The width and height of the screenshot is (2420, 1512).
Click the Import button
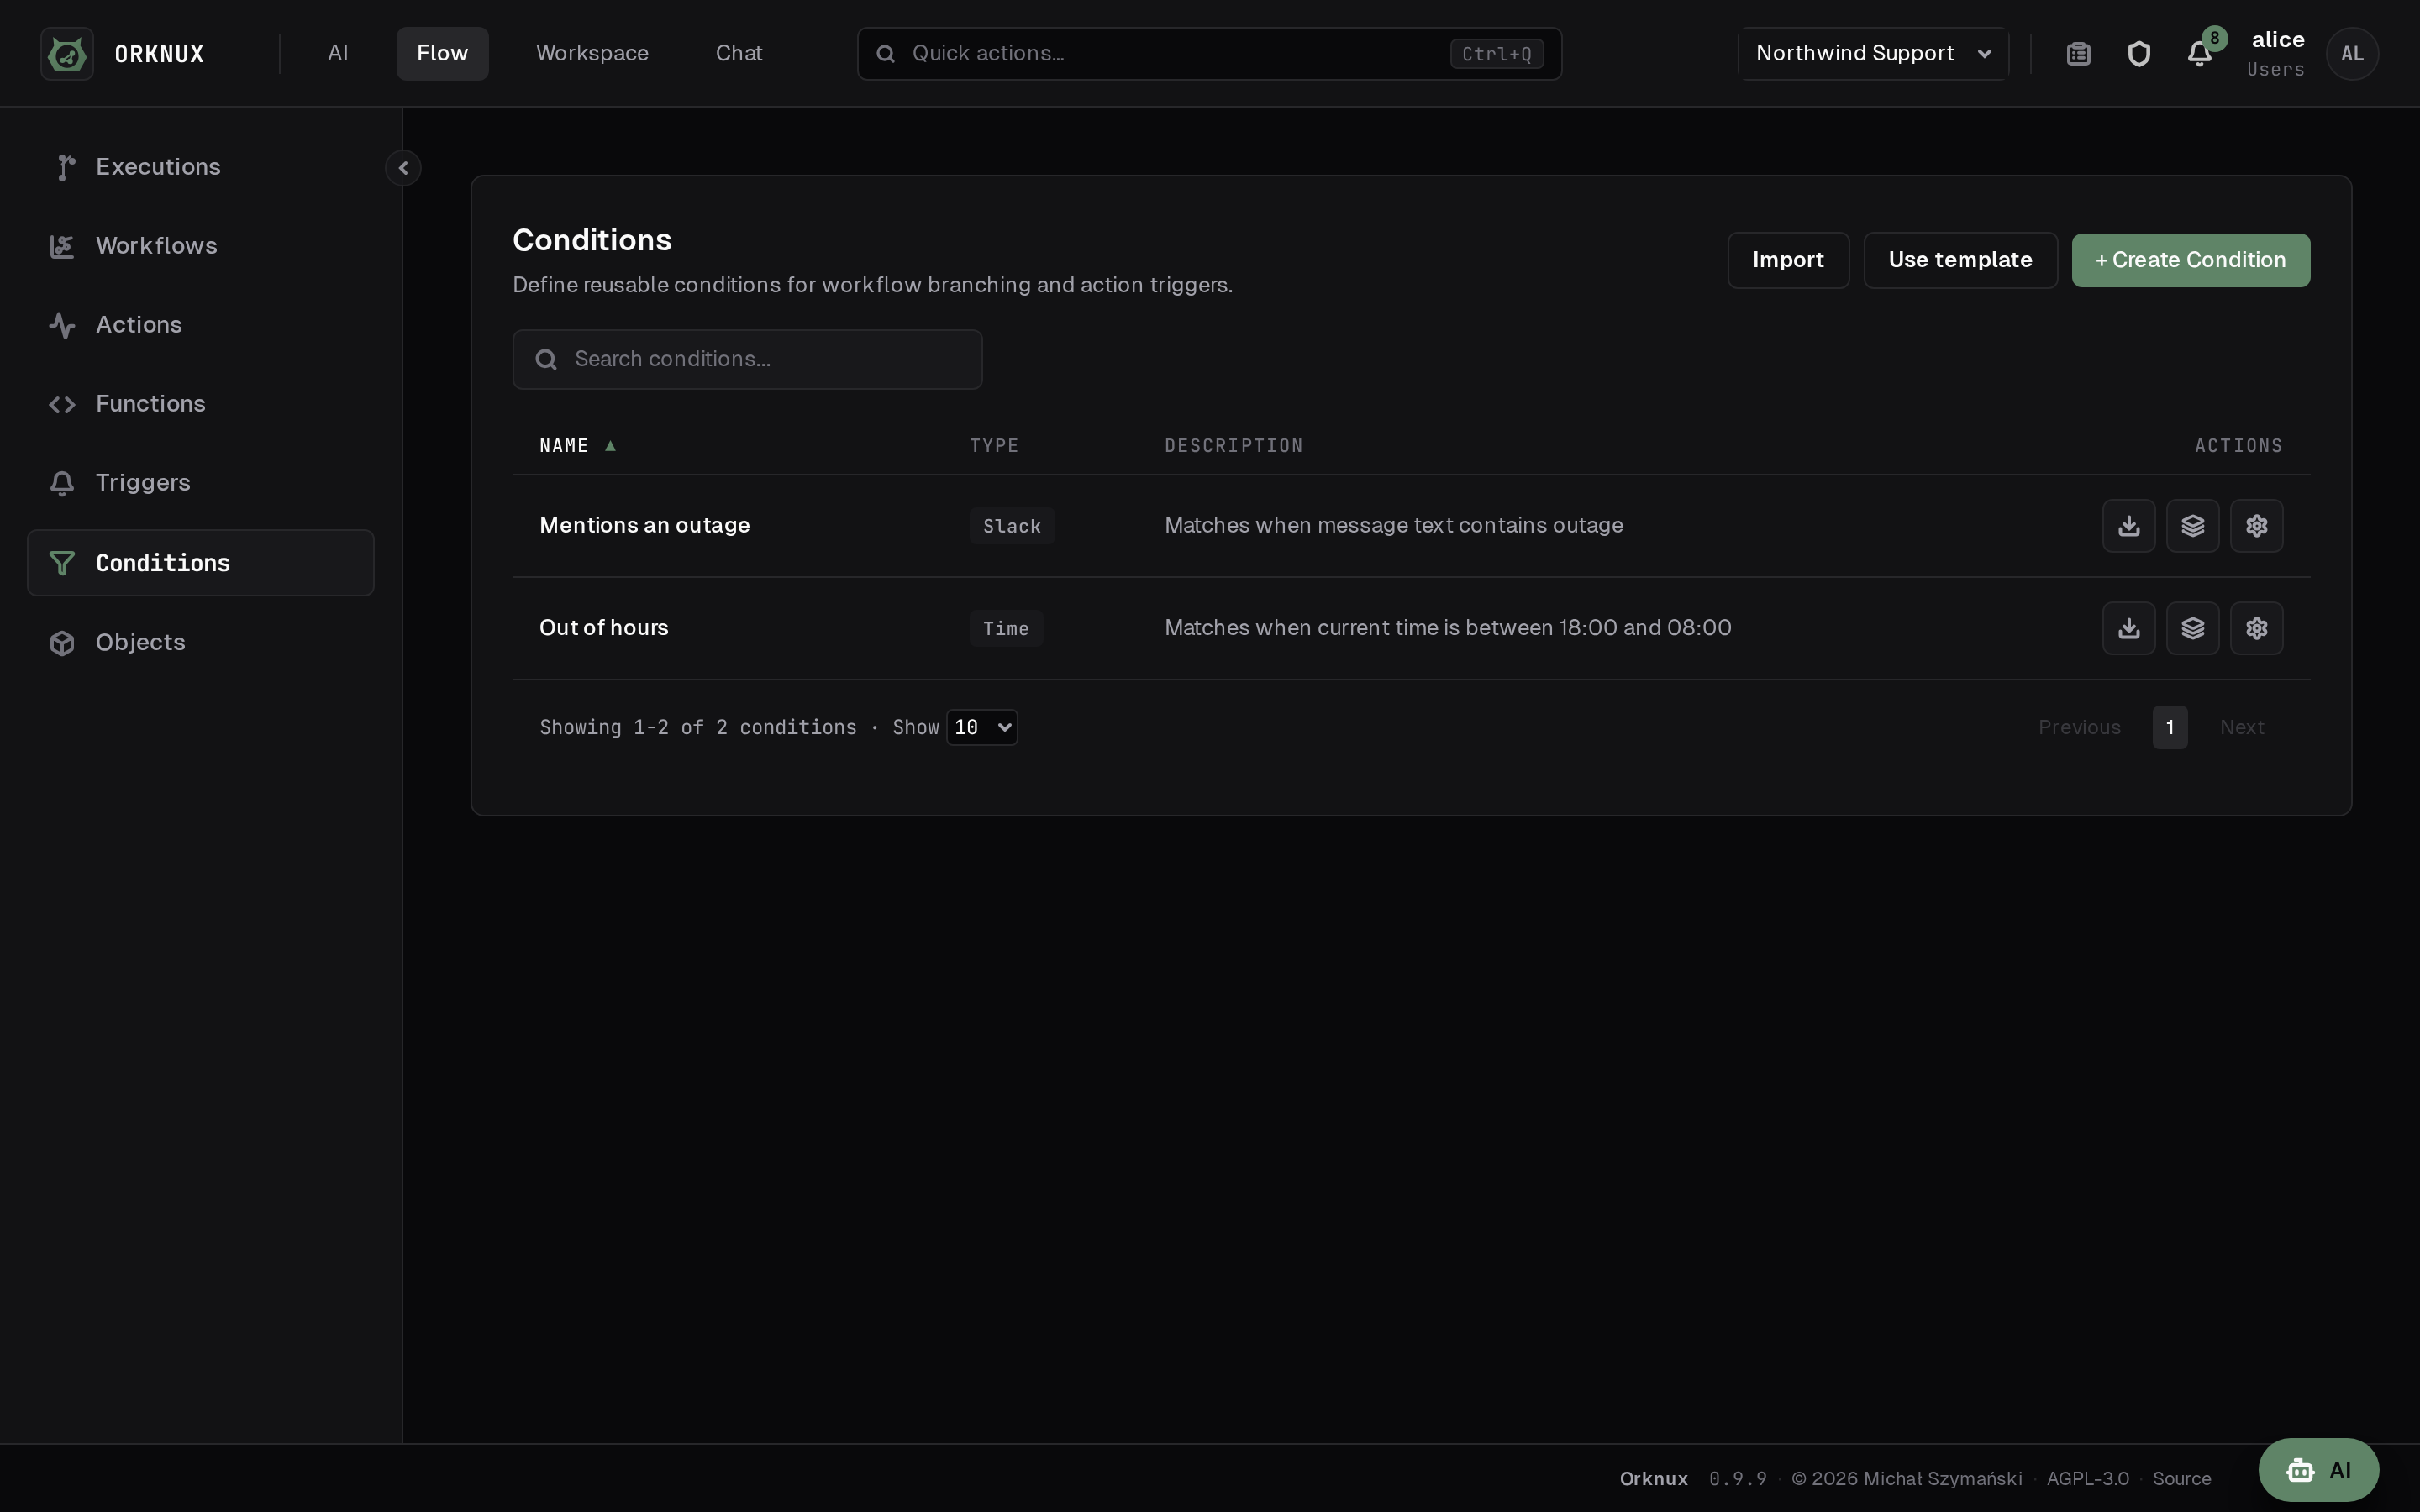1788,260
